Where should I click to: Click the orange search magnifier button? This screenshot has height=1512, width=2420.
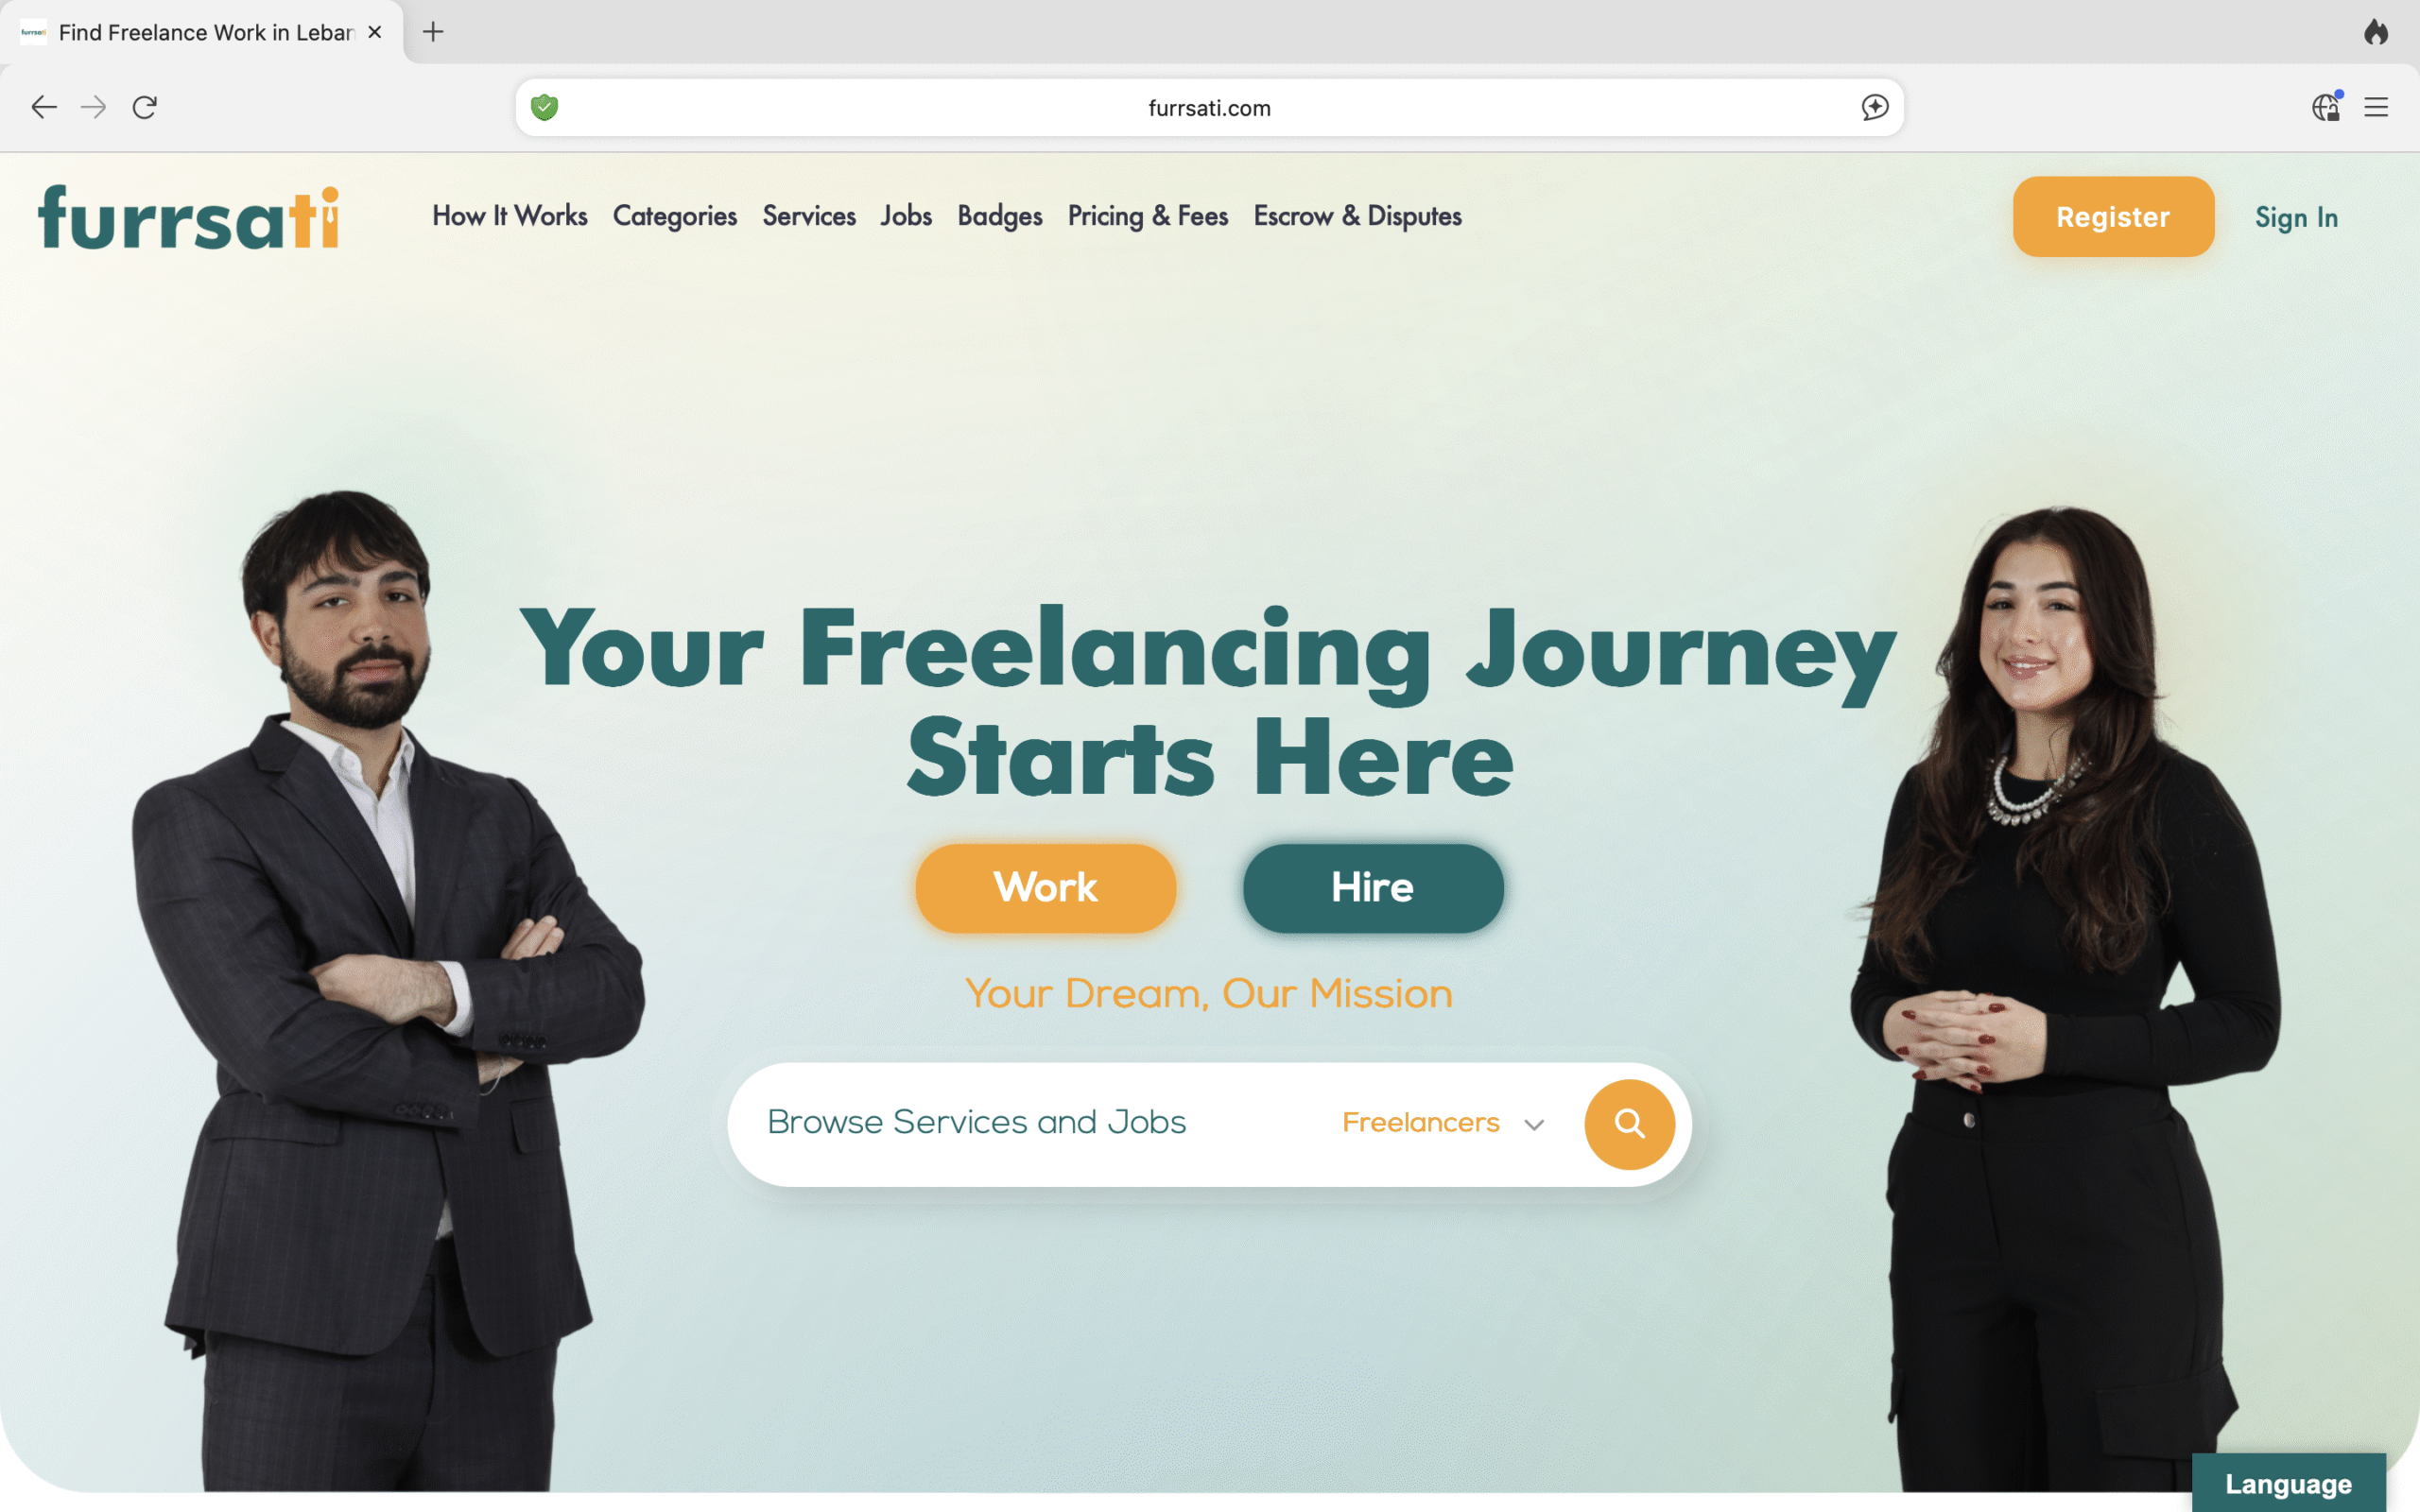pyautogui.click(x=1629, y=1124)
